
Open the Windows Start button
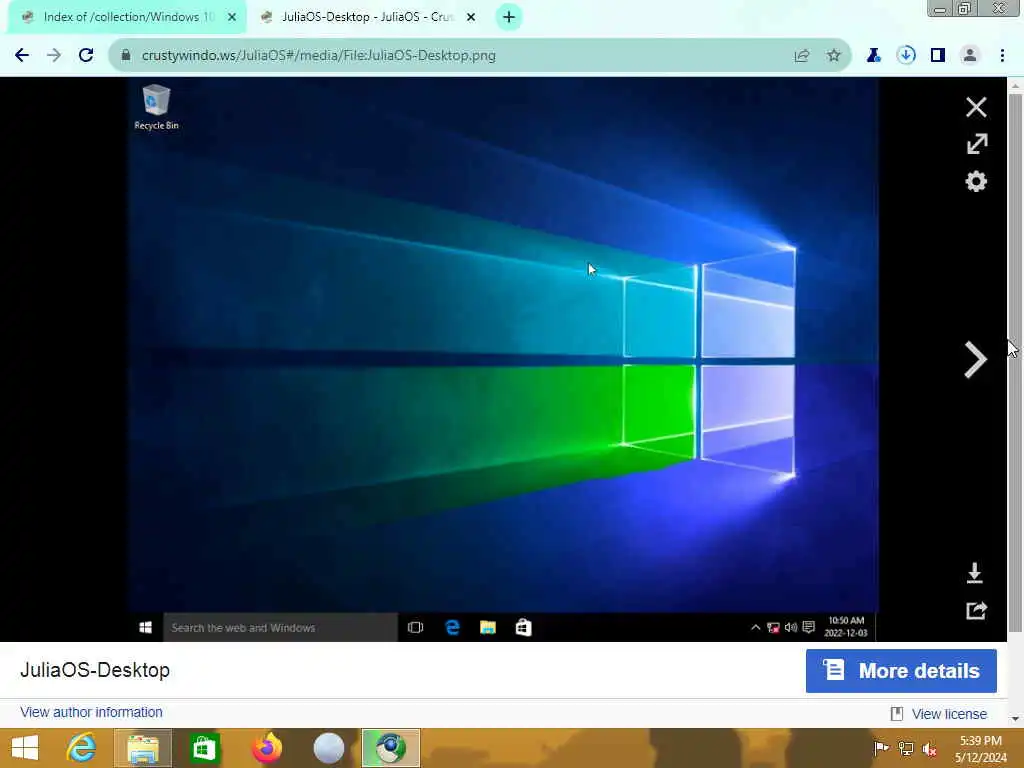25,748
